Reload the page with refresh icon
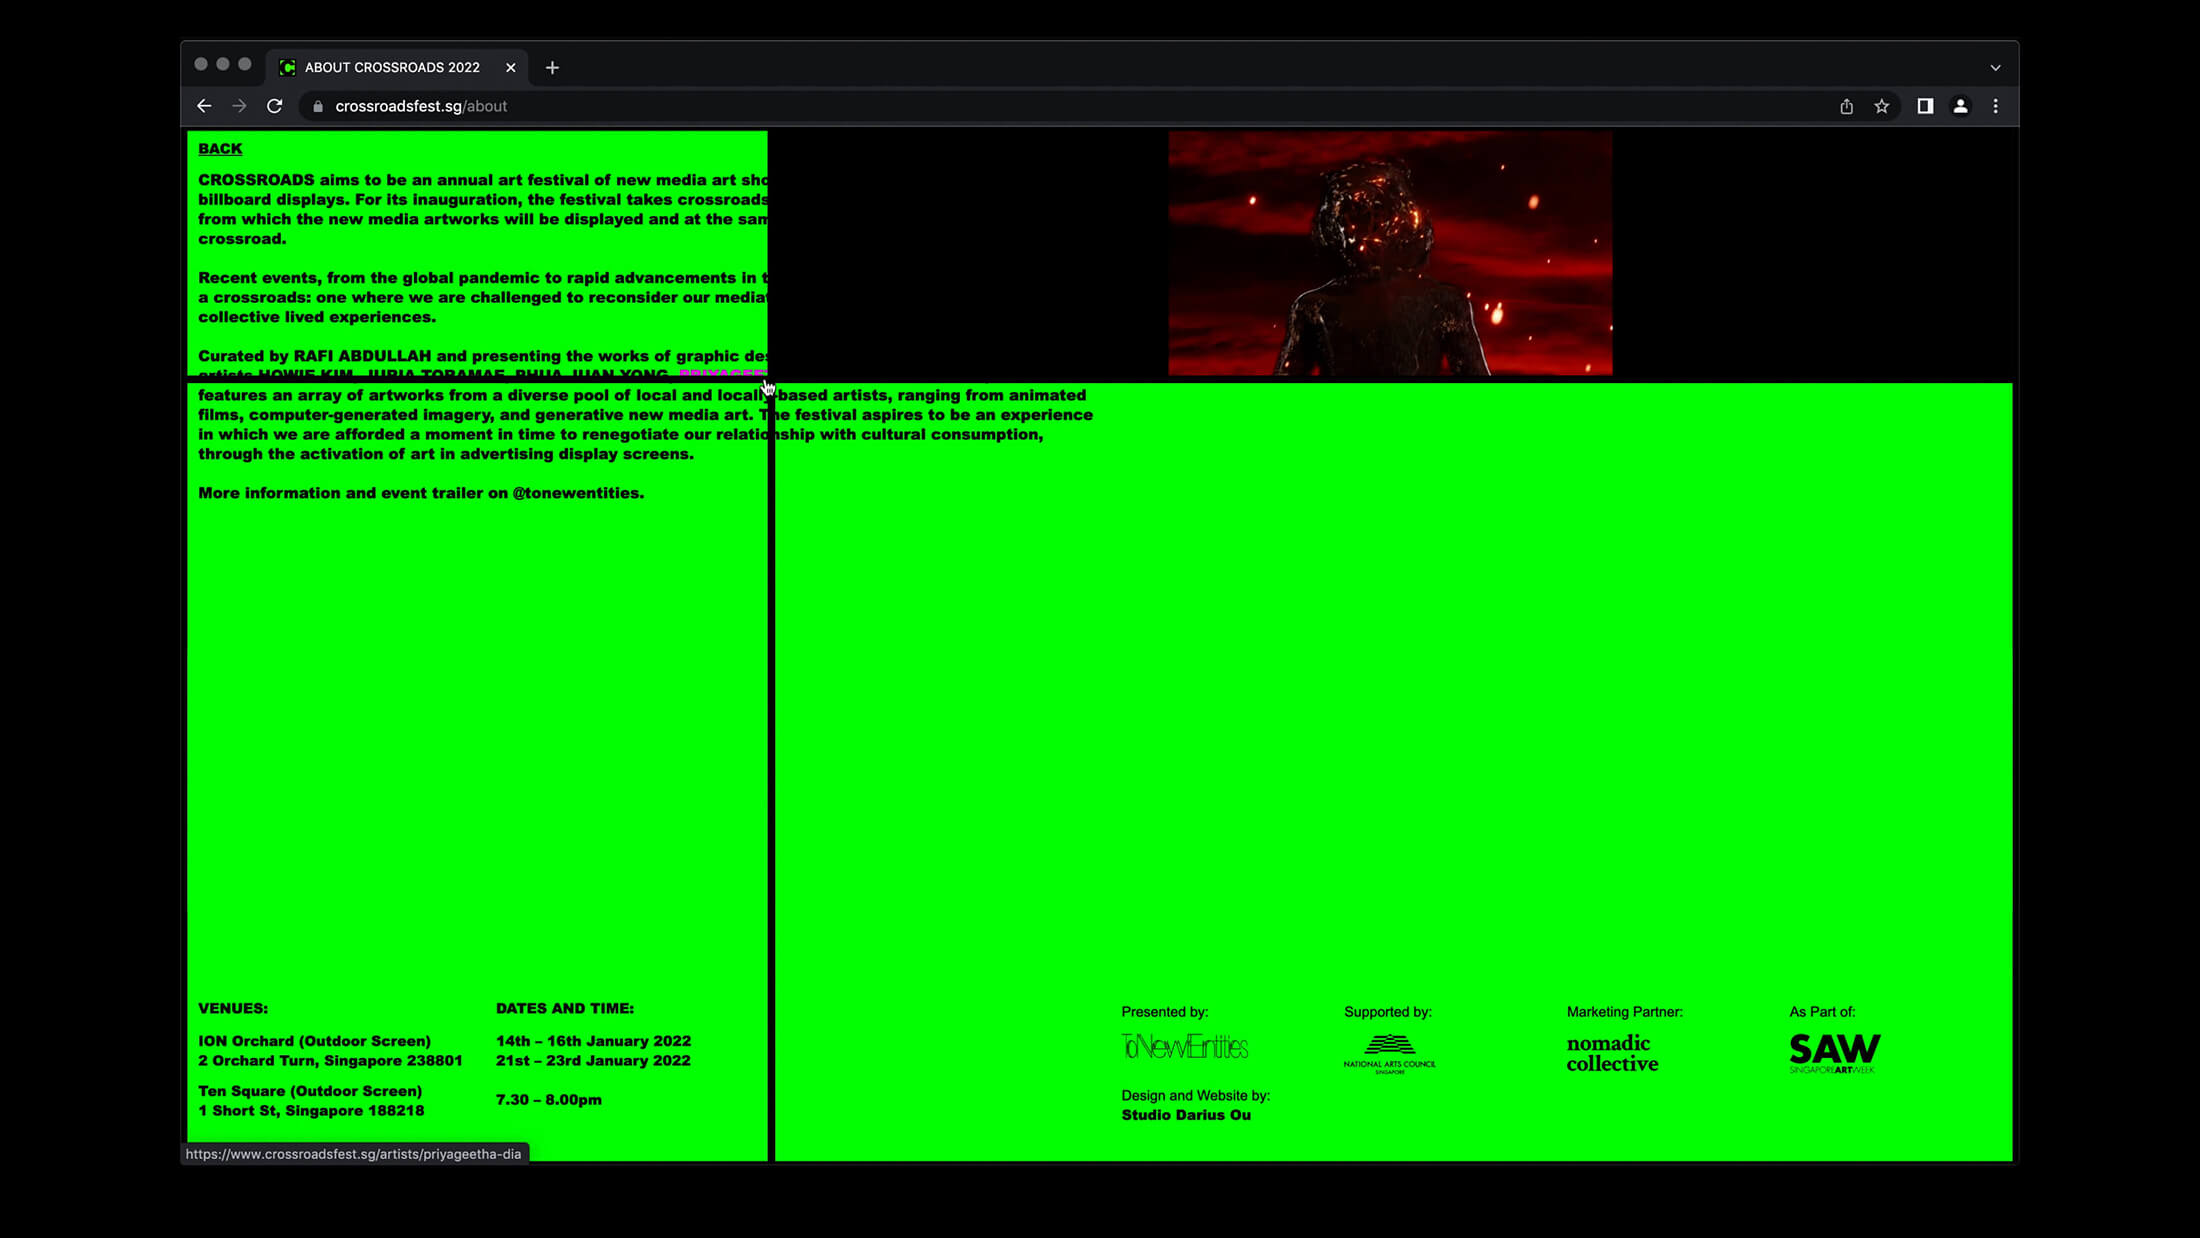This screenshot has height=1238, width=2200. [x=275, y=106]
